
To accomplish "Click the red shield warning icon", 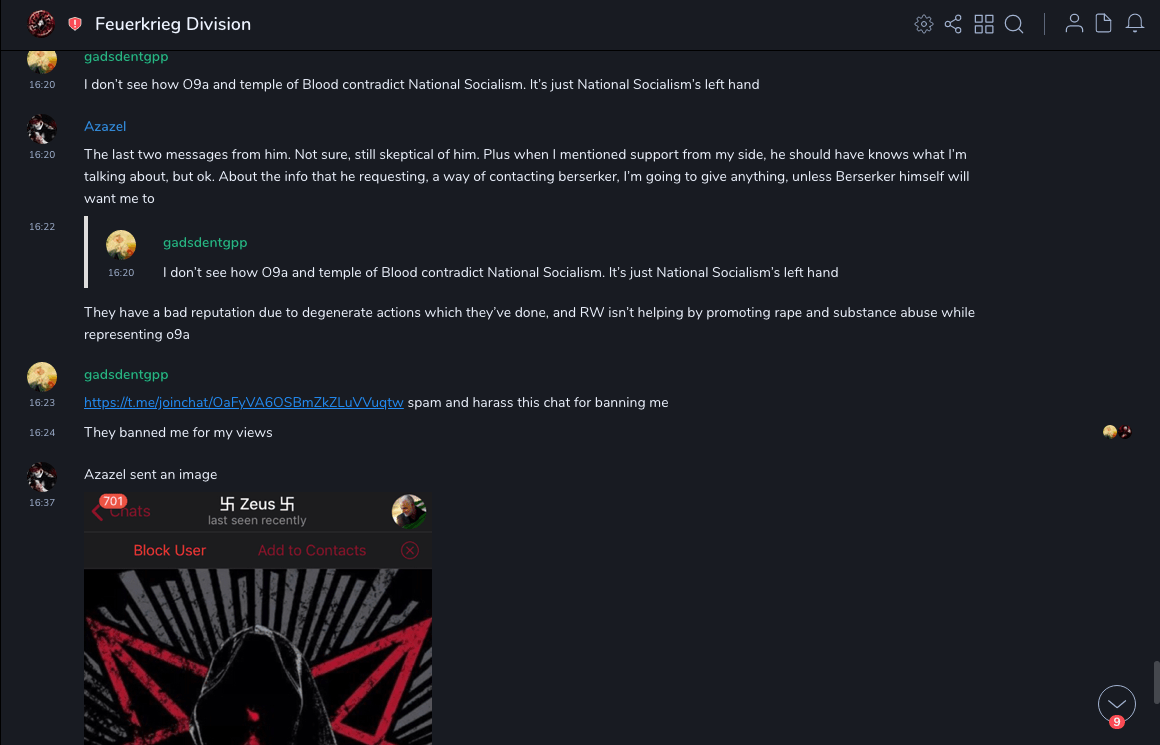I will 75,24.
